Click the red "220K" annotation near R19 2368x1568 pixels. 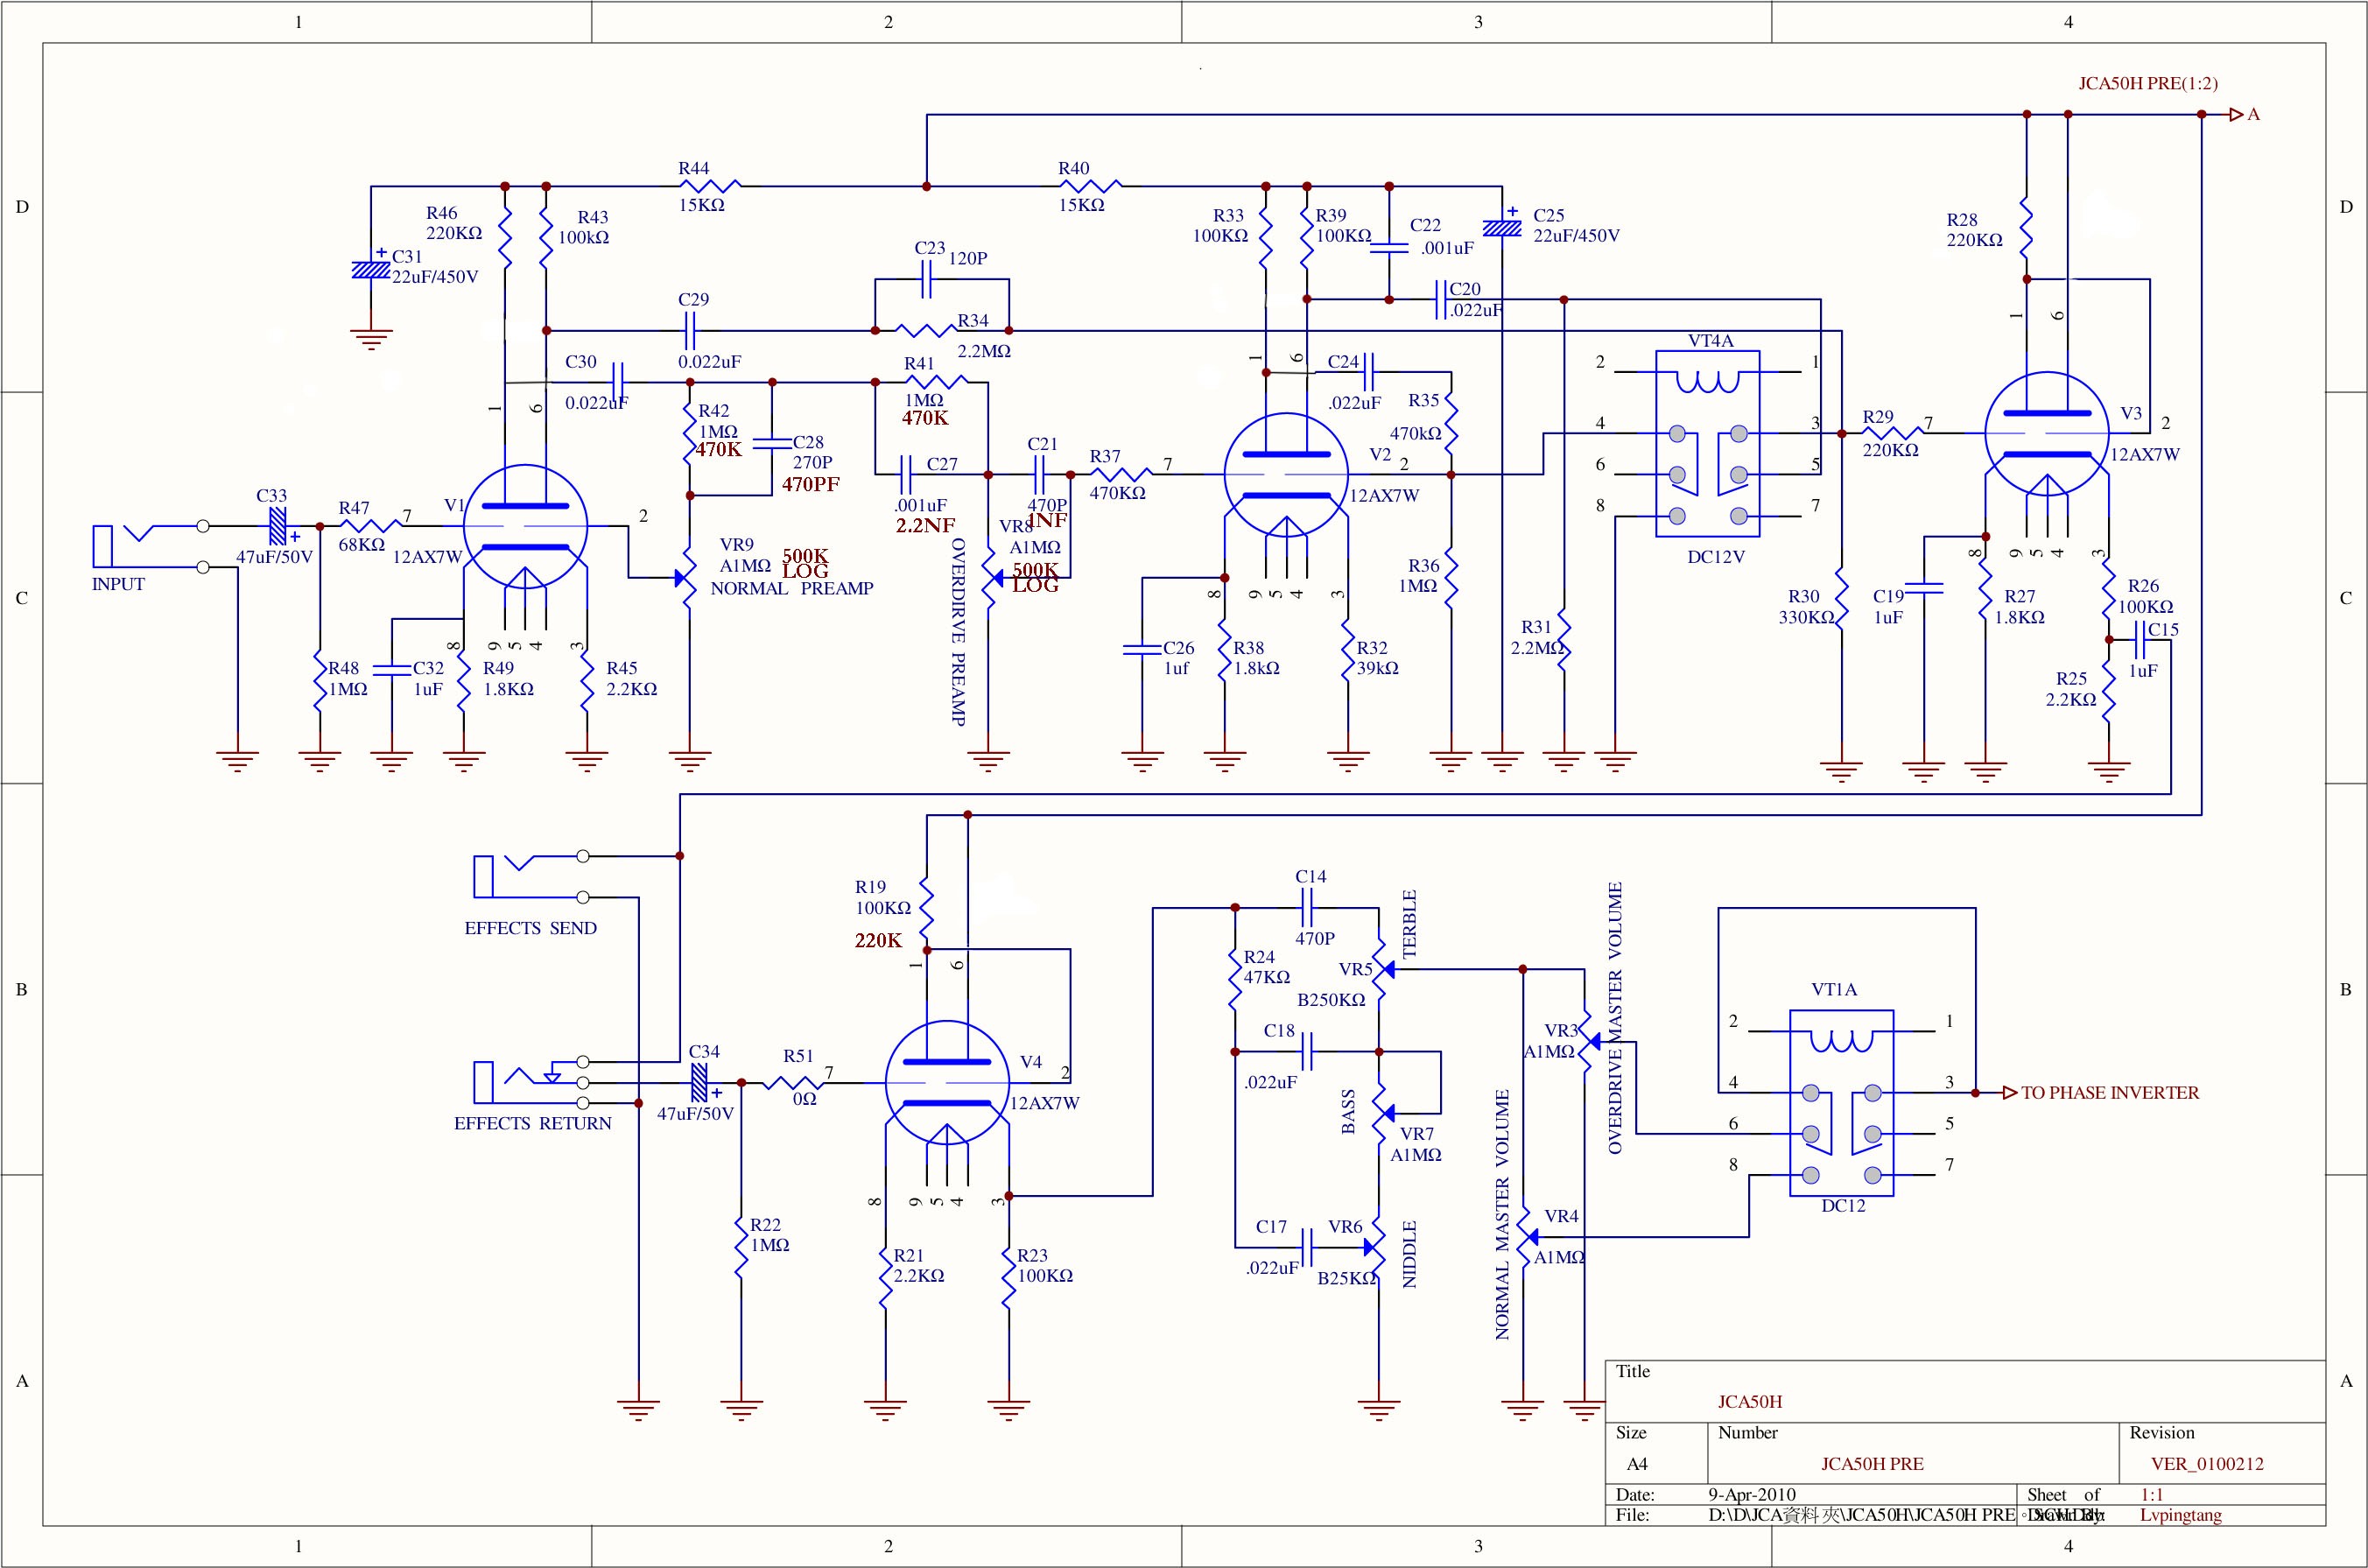878,940
